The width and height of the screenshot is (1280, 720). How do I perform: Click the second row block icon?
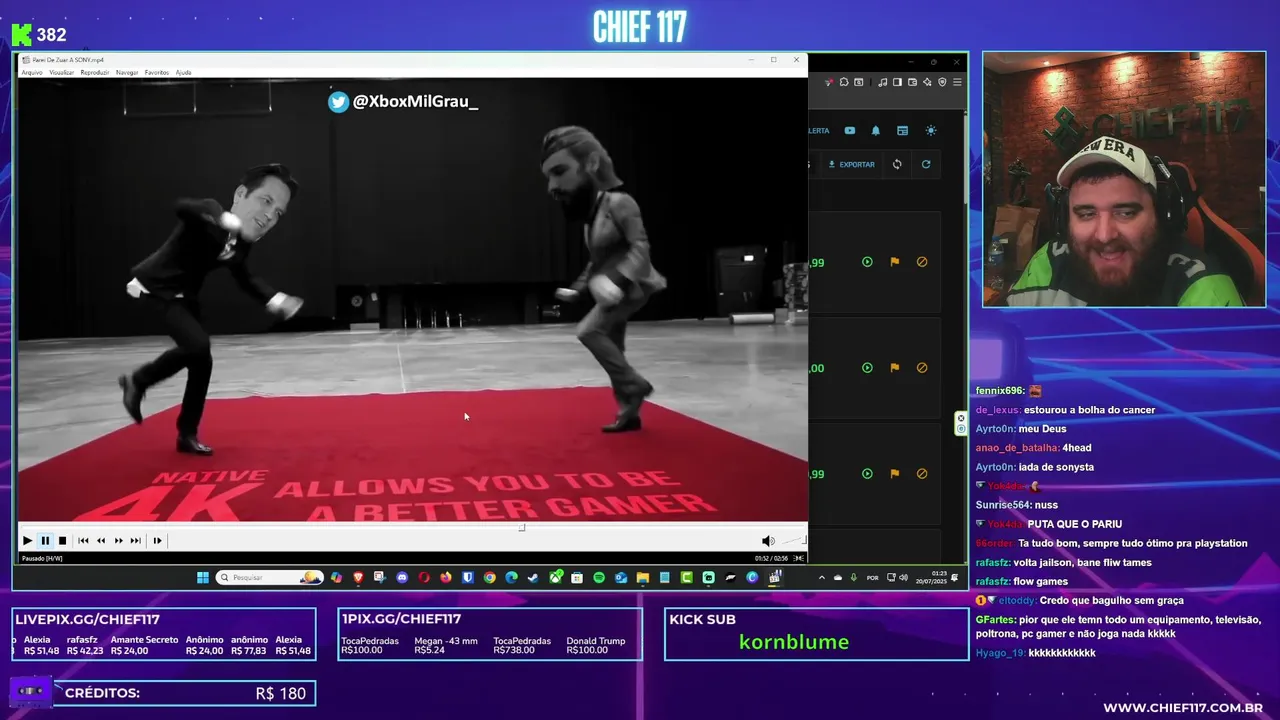[922, 368]
